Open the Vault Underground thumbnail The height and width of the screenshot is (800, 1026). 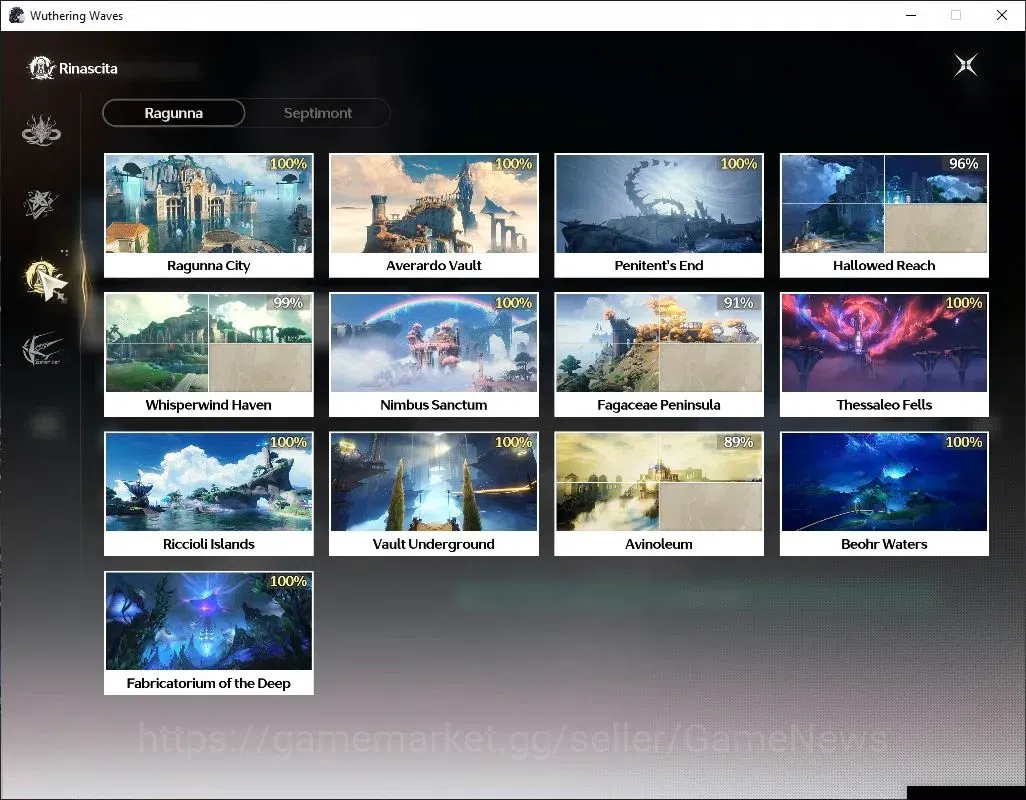[x=434, y=482]
